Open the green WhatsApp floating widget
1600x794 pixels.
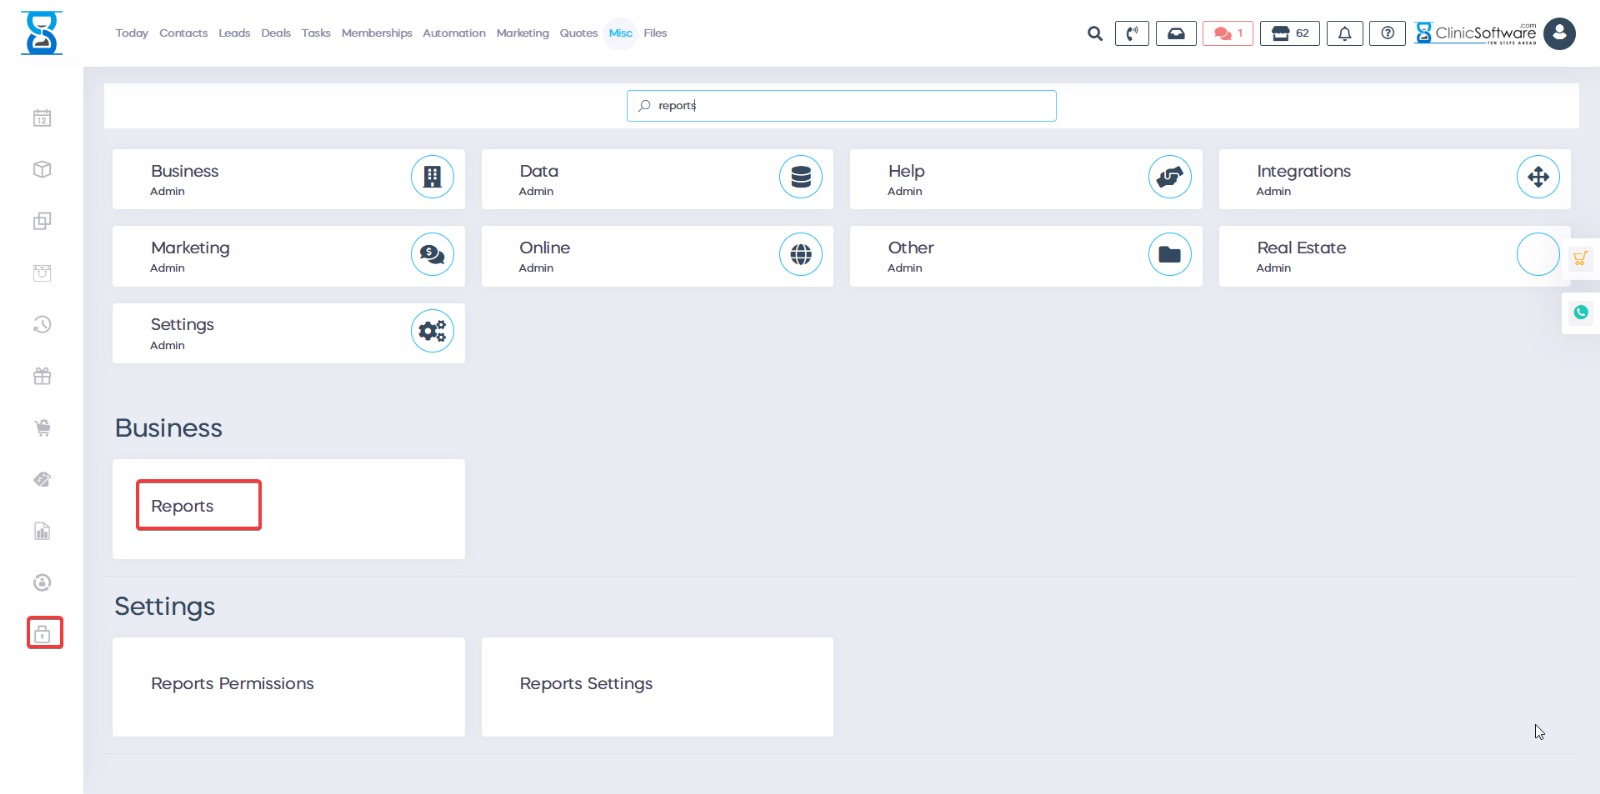coord(1580,312)
